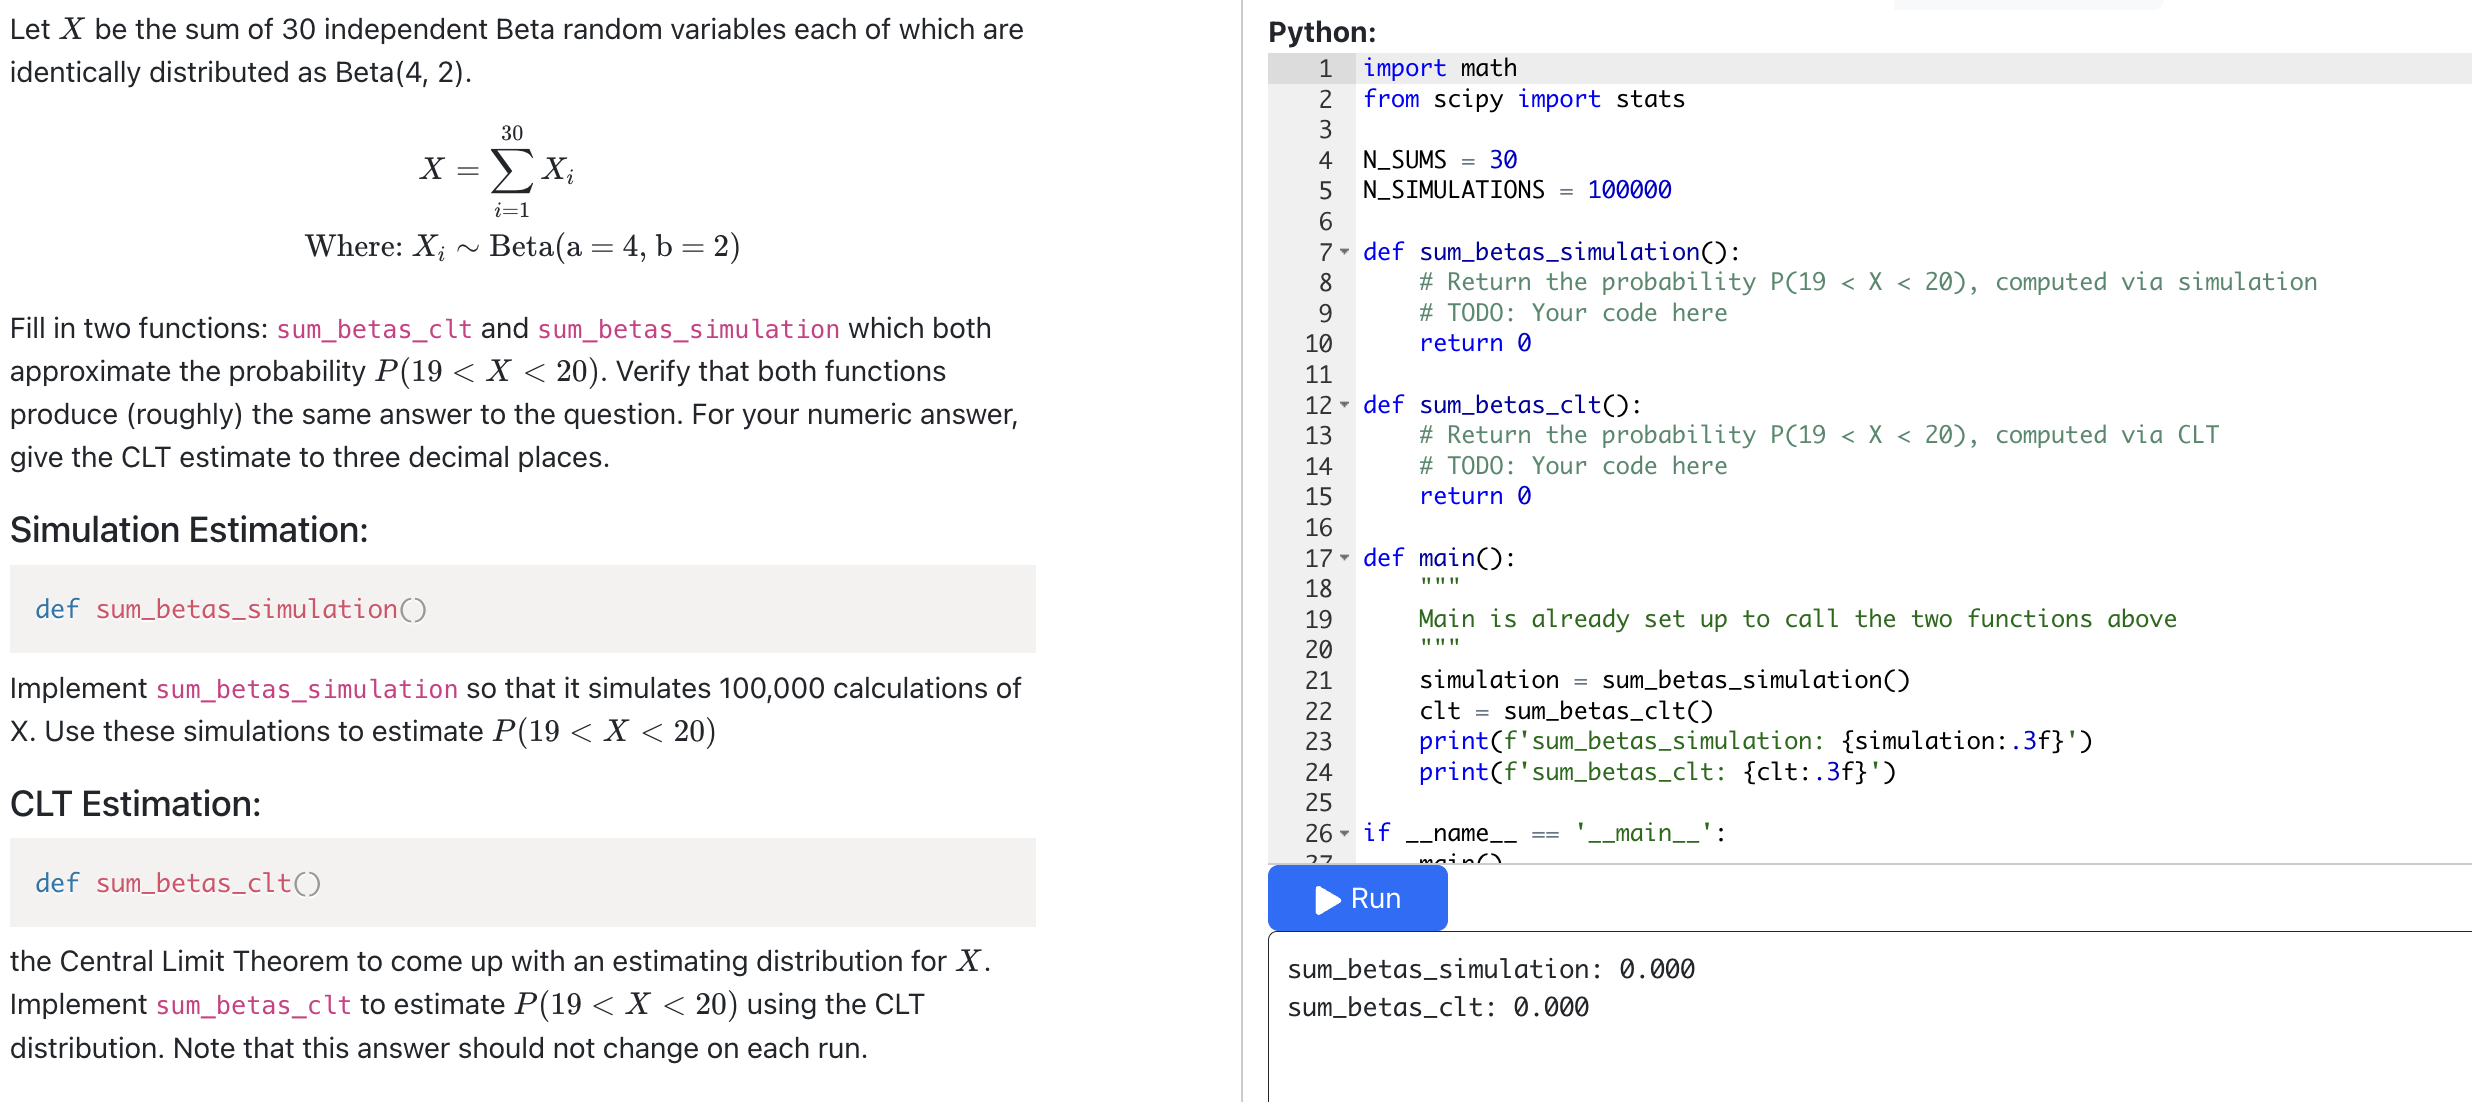The width and height of the screenshot is (2472, 1102).
Task: Click the Simulation Estimation heading
Action: coord(188,530)
